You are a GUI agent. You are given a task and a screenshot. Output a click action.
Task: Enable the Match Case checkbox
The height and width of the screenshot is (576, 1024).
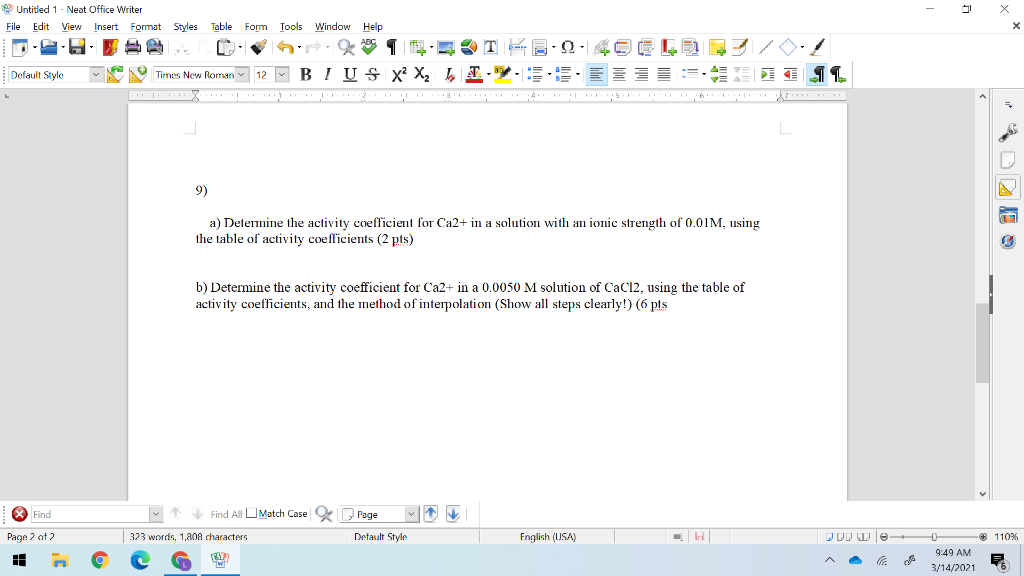click(251, 513)
